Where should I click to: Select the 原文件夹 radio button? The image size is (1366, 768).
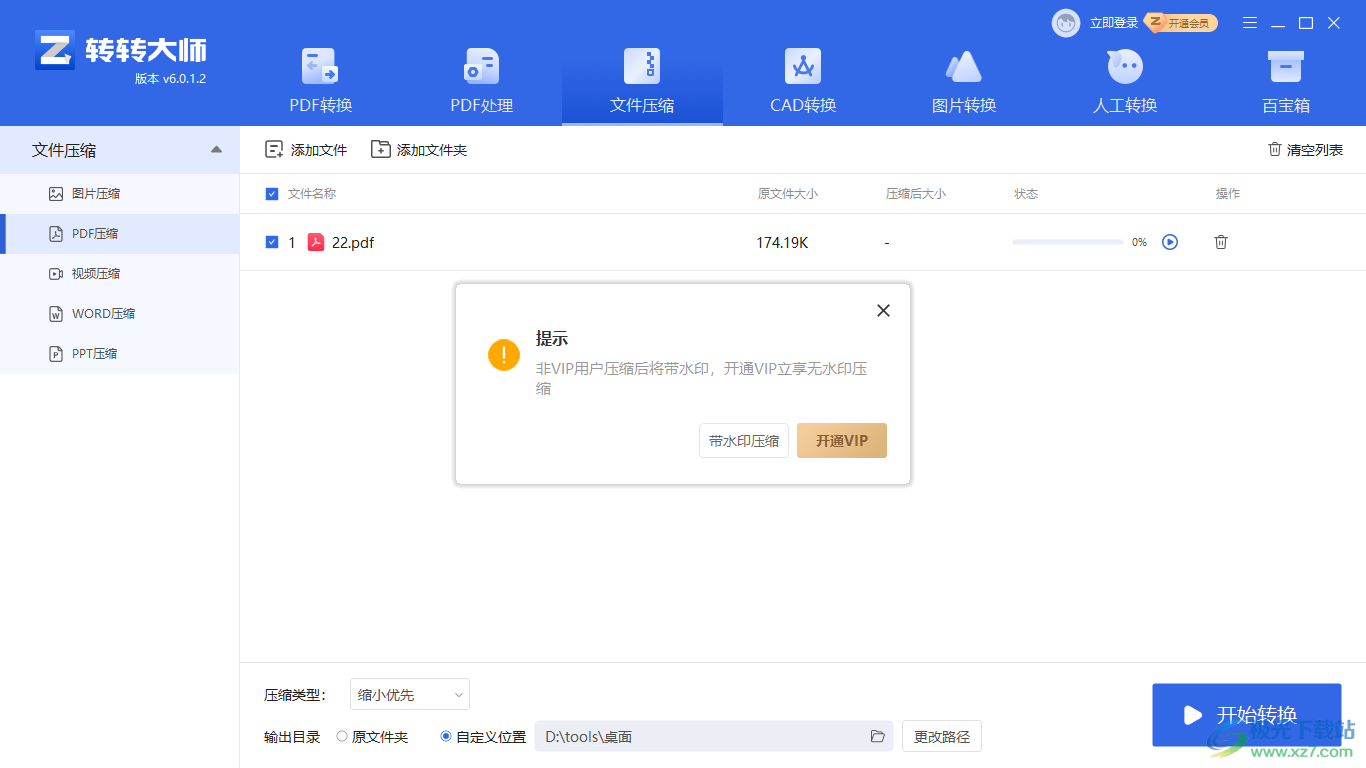[x=342, y=737]
